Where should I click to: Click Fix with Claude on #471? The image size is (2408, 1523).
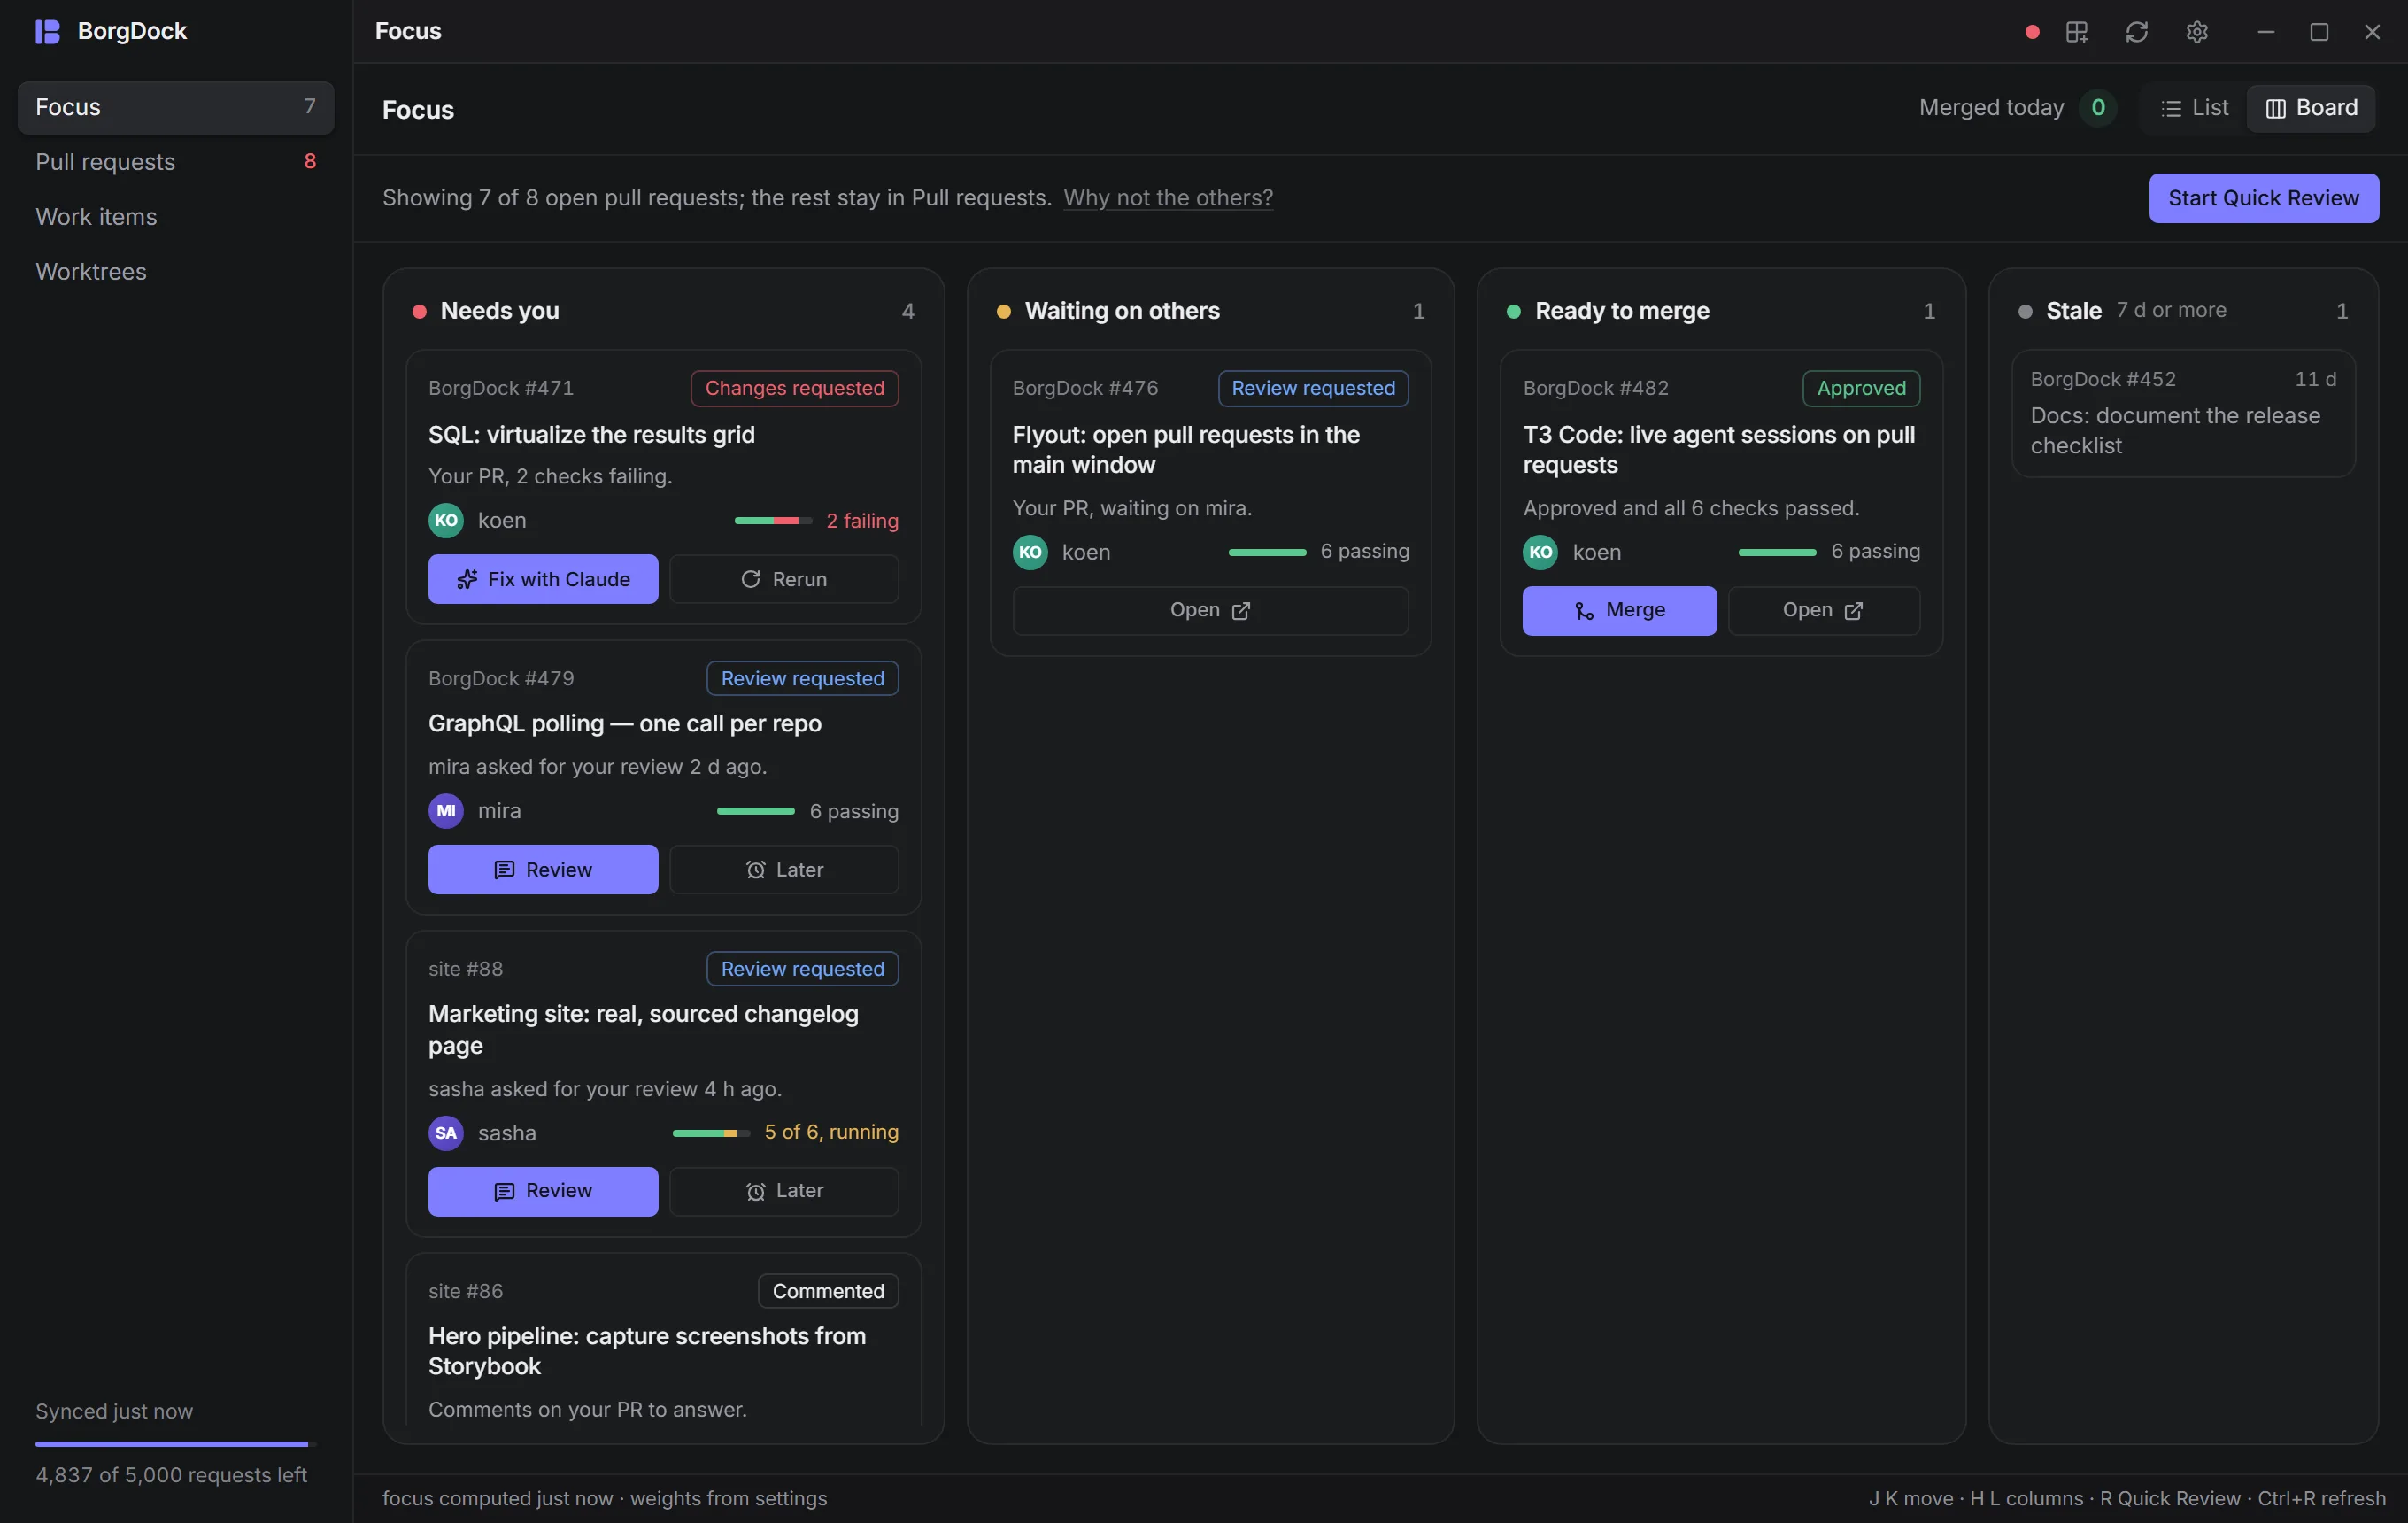(x=543, y=579)
